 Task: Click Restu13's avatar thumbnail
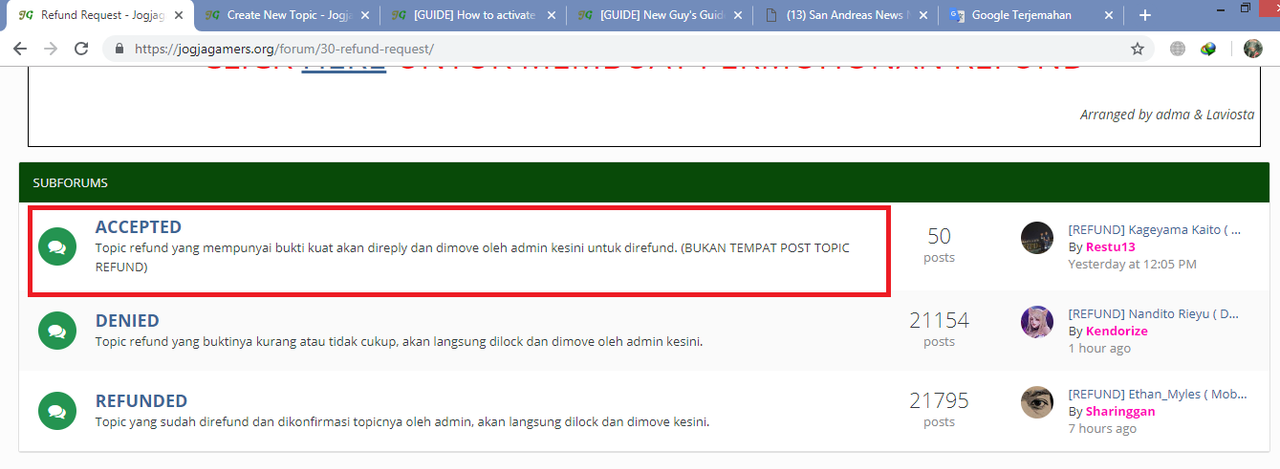1037,238
